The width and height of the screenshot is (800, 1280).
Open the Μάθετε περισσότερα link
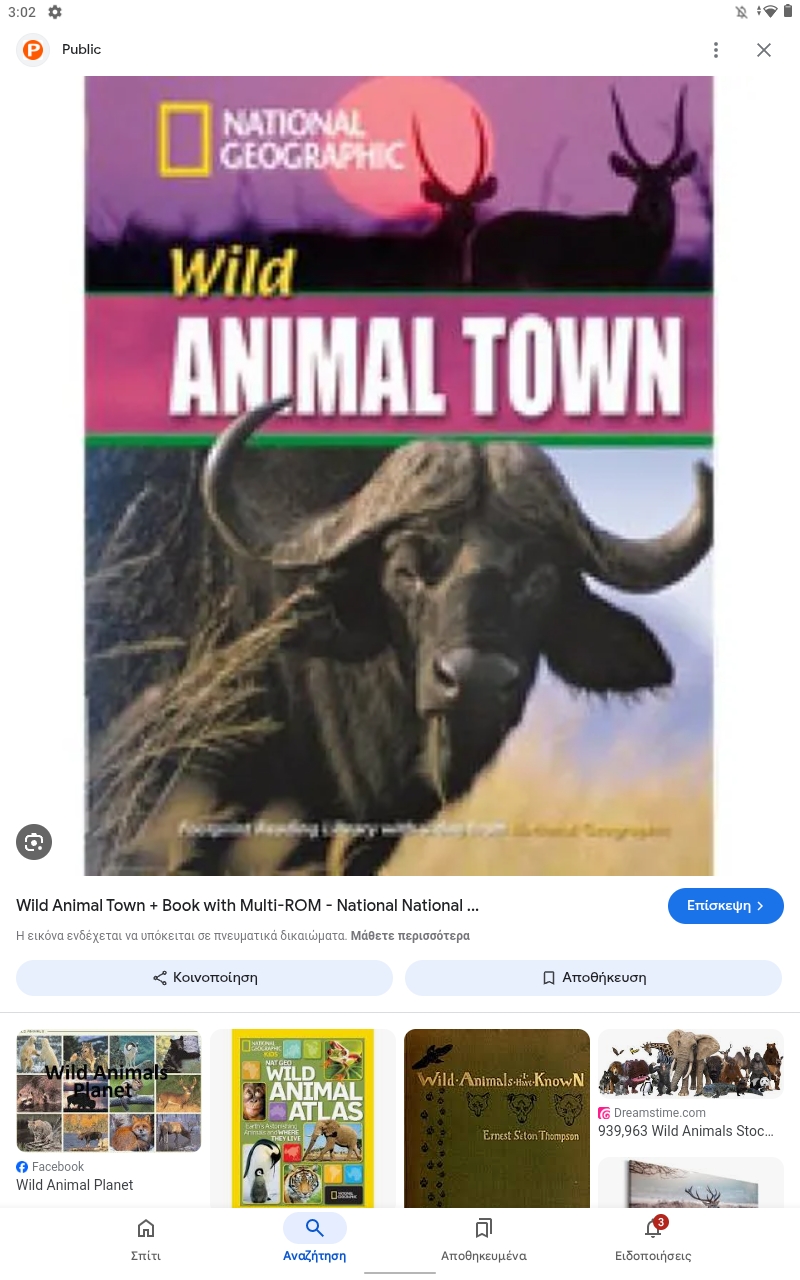[410, 936]
